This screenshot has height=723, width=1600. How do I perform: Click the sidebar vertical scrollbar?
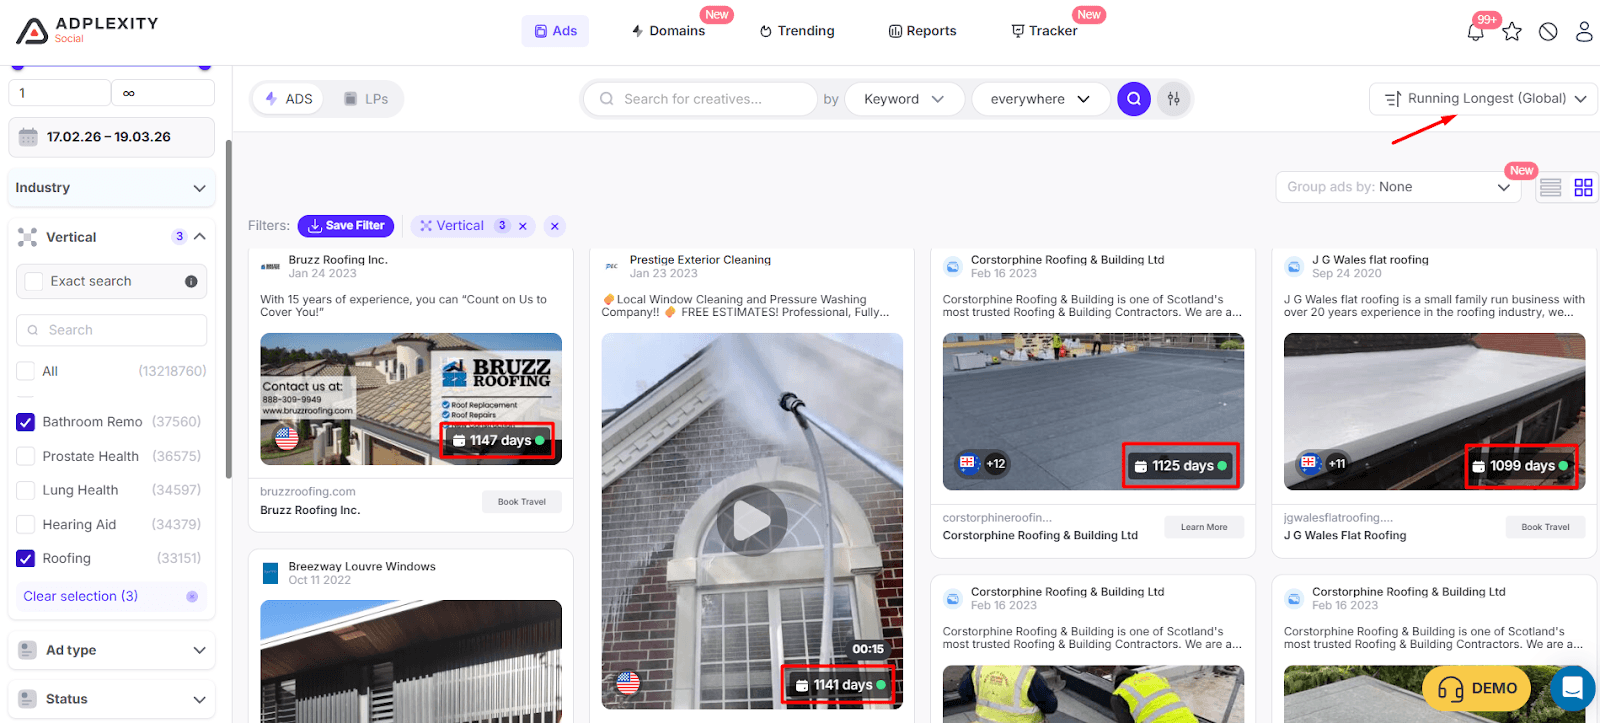coord(229,310)
